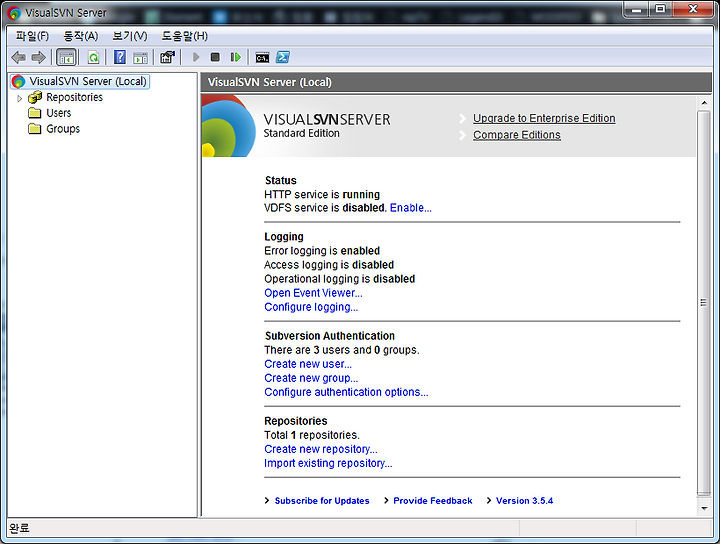The width and height of the screenshot is (720, 544).
Task: Click the Version 3.5.4 link
Action: point(524,501)
